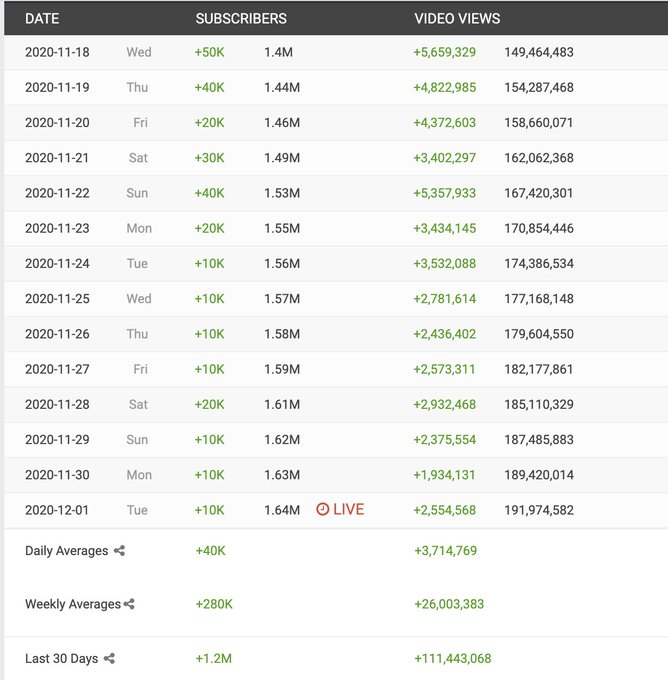Click the date 2020-12-01

coord(57,510)
